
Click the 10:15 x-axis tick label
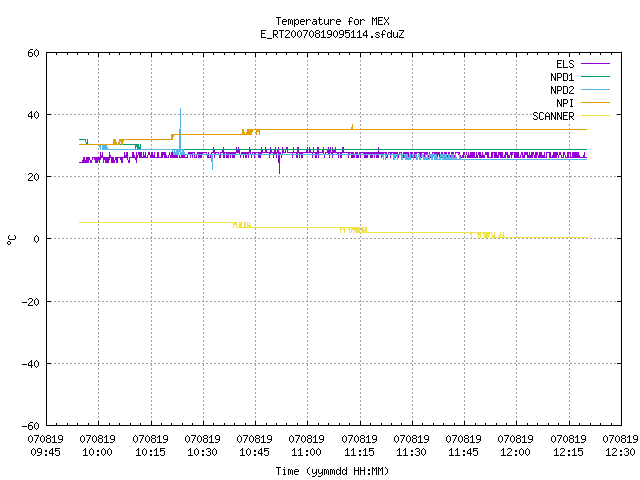pos(150,452)
